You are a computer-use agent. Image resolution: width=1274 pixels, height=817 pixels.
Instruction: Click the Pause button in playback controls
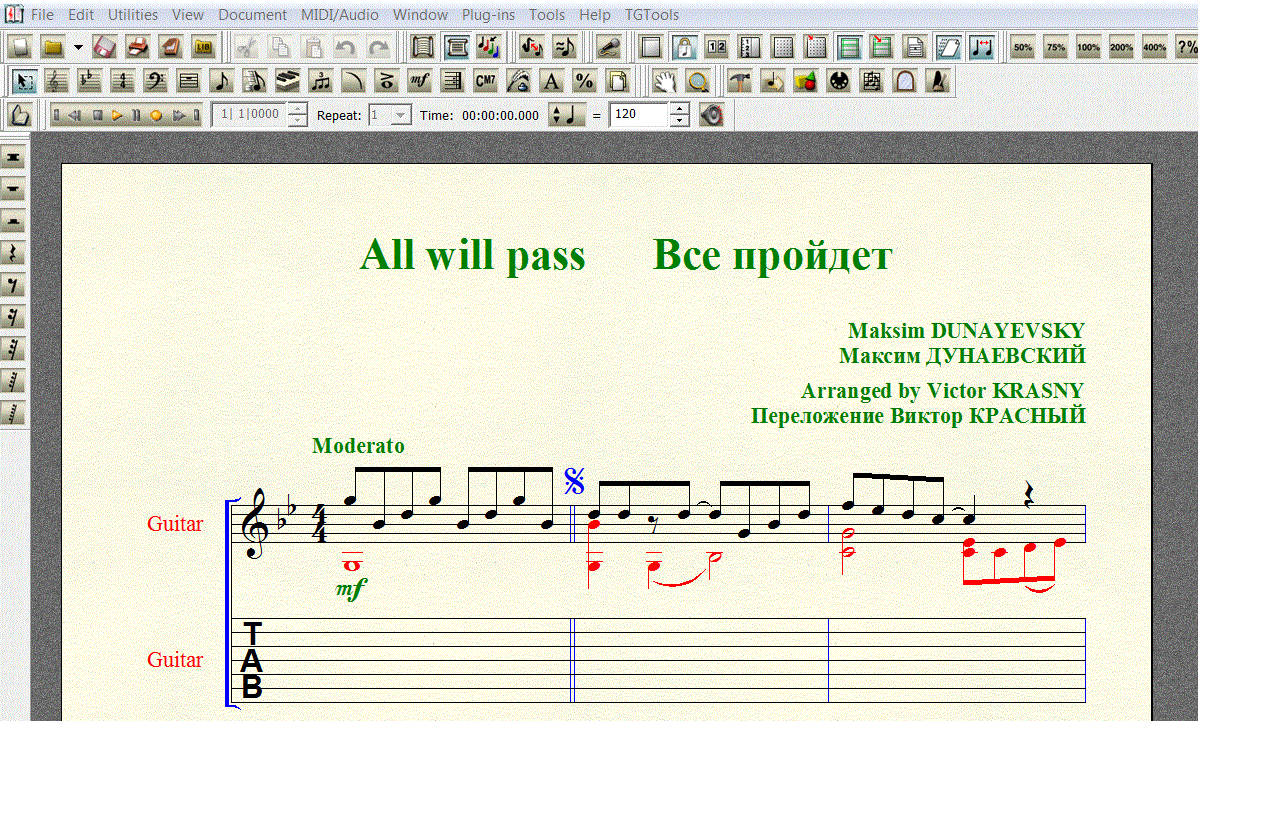136,115
